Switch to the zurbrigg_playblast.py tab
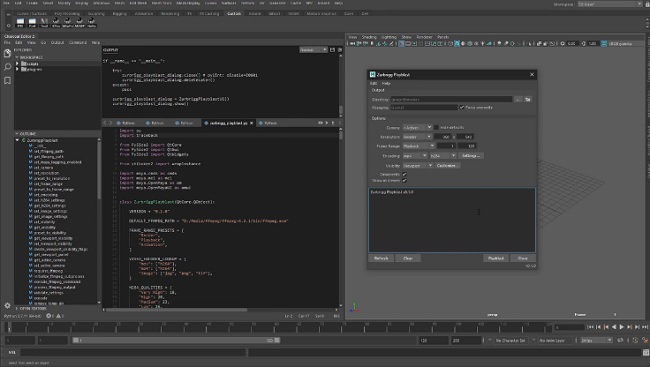The image size is (650, 367). 228,123
